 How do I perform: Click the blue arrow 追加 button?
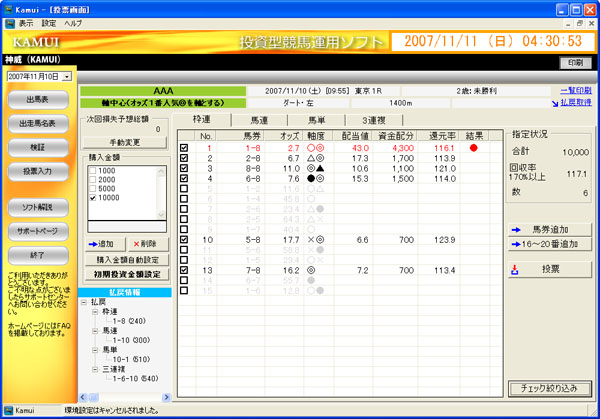tap(100, 243)
